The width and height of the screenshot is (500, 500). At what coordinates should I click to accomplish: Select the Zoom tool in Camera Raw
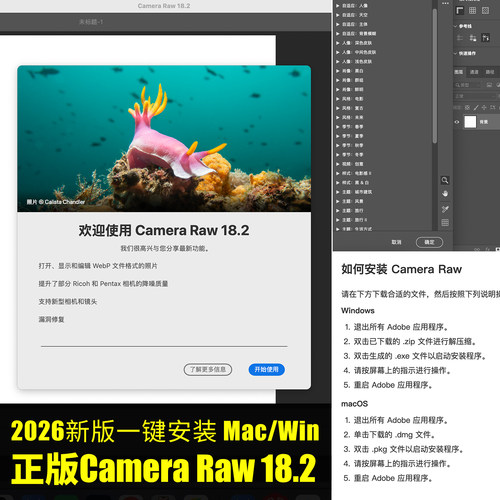[x=445, y=180]
